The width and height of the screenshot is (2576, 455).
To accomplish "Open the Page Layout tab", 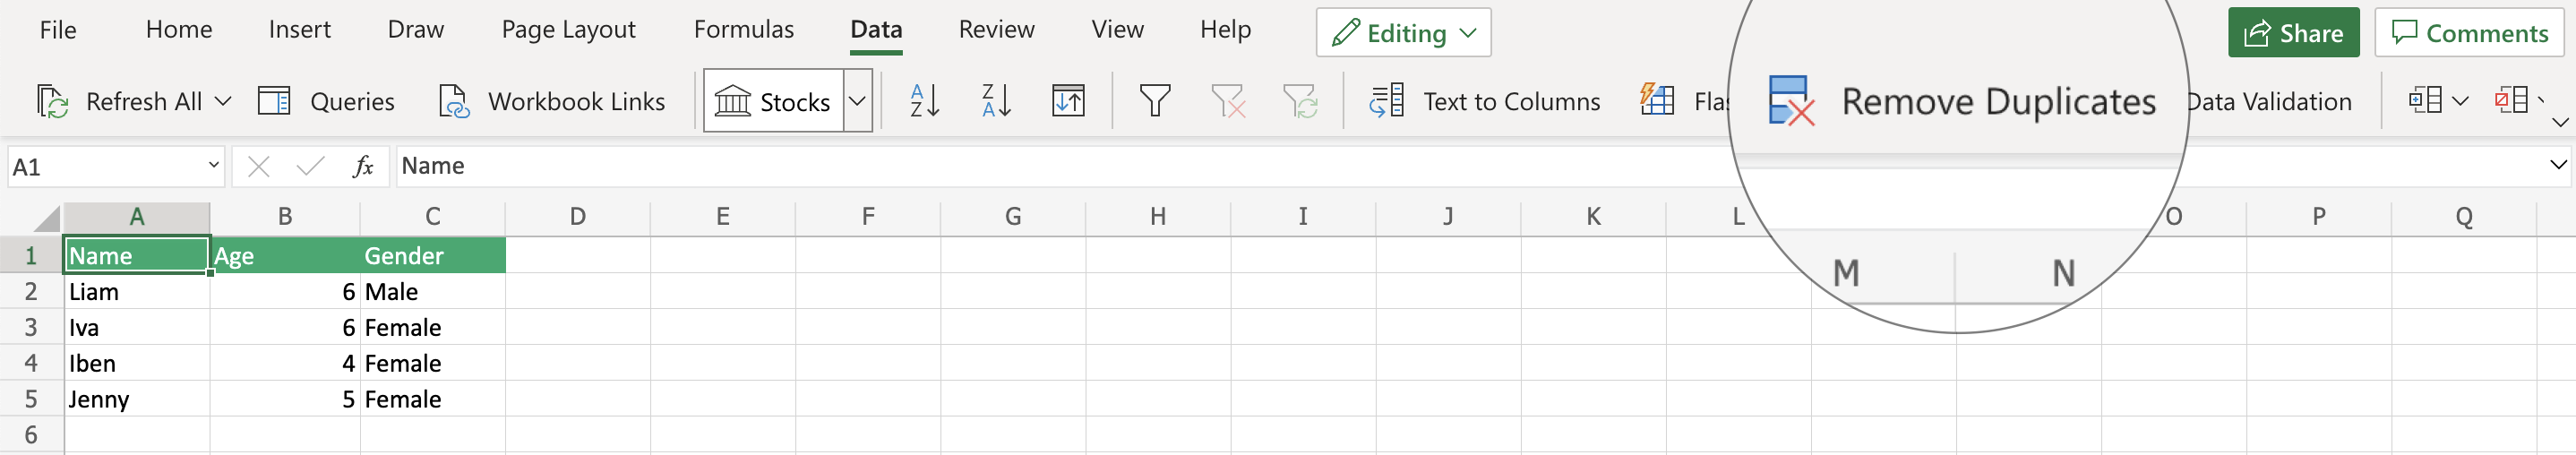I will (568, 30).
